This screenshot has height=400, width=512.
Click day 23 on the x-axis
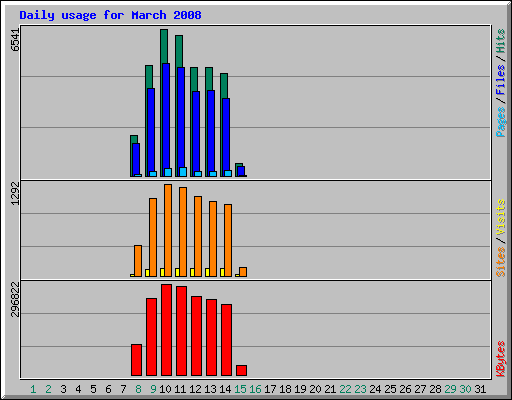point(360,389)
